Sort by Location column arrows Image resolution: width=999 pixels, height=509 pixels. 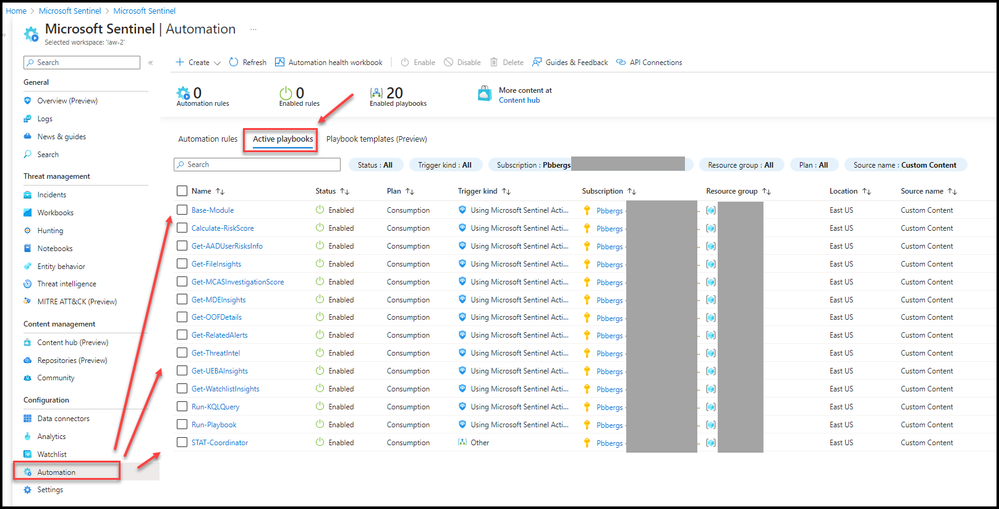866,191
